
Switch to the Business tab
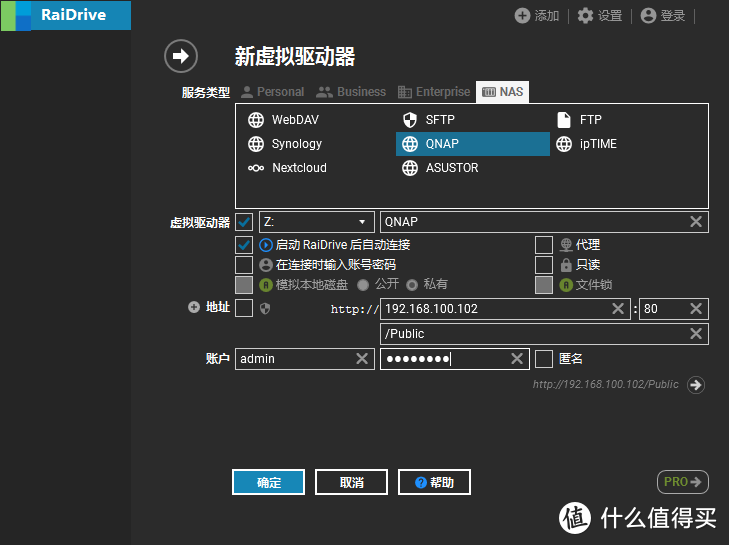pyautogui.click(x=351, y=92)
